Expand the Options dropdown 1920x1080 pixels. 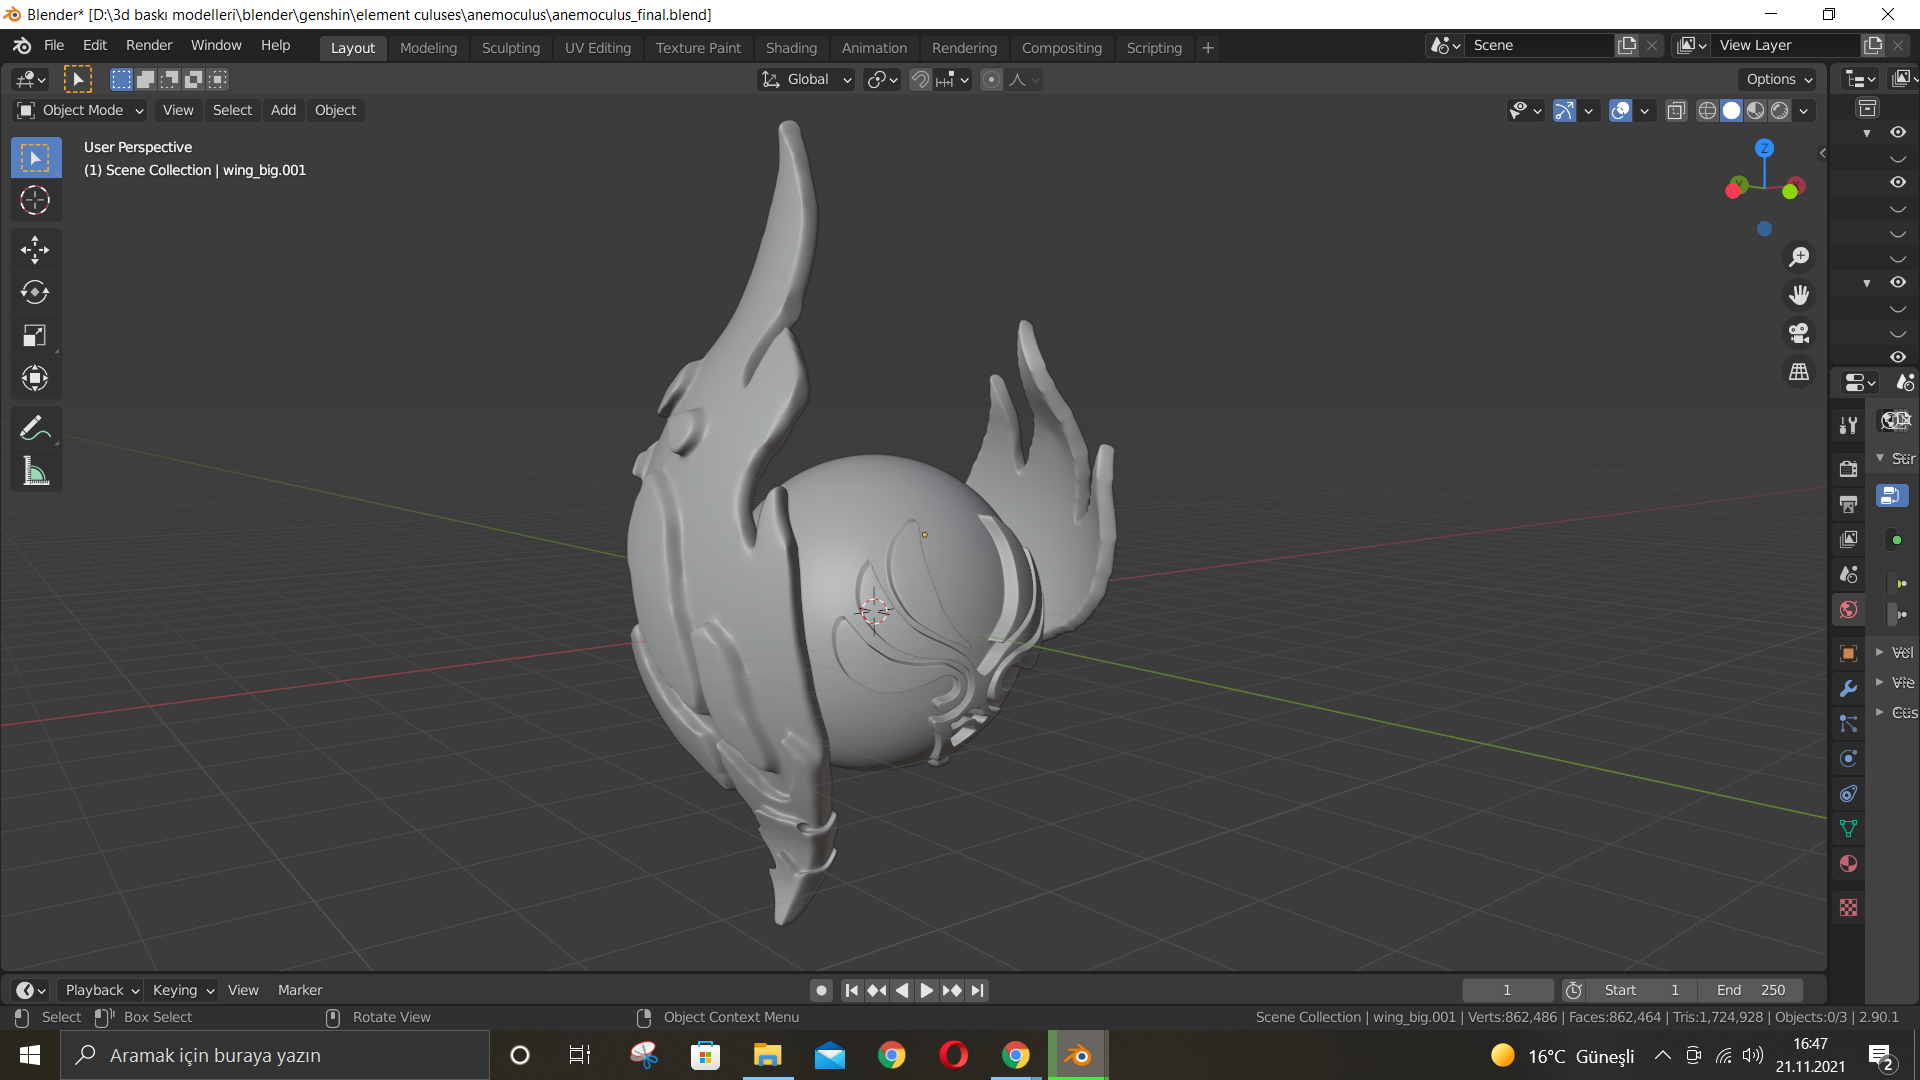(x=1779, y=79)
